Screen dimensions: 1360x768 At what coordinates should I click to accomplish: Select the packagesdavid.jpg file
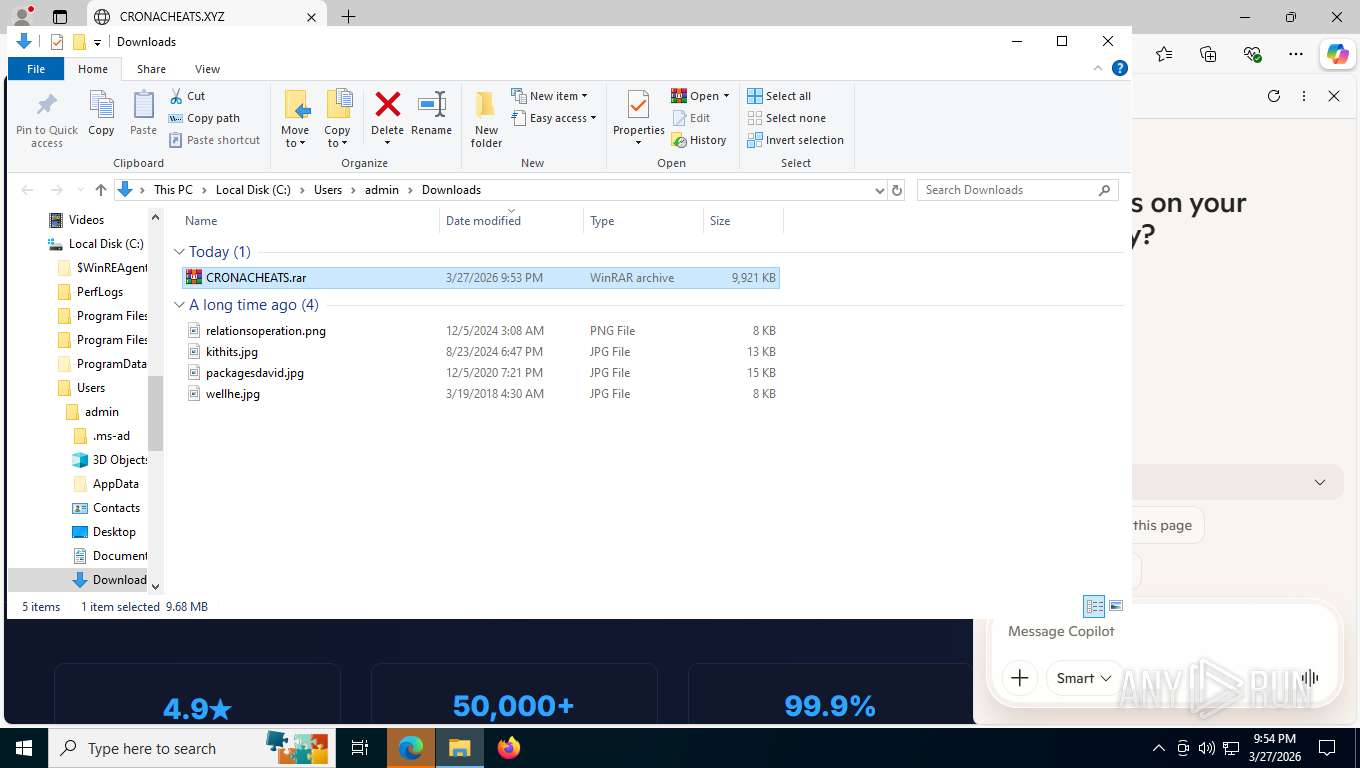pyautogui.click(x=481, y=373)
